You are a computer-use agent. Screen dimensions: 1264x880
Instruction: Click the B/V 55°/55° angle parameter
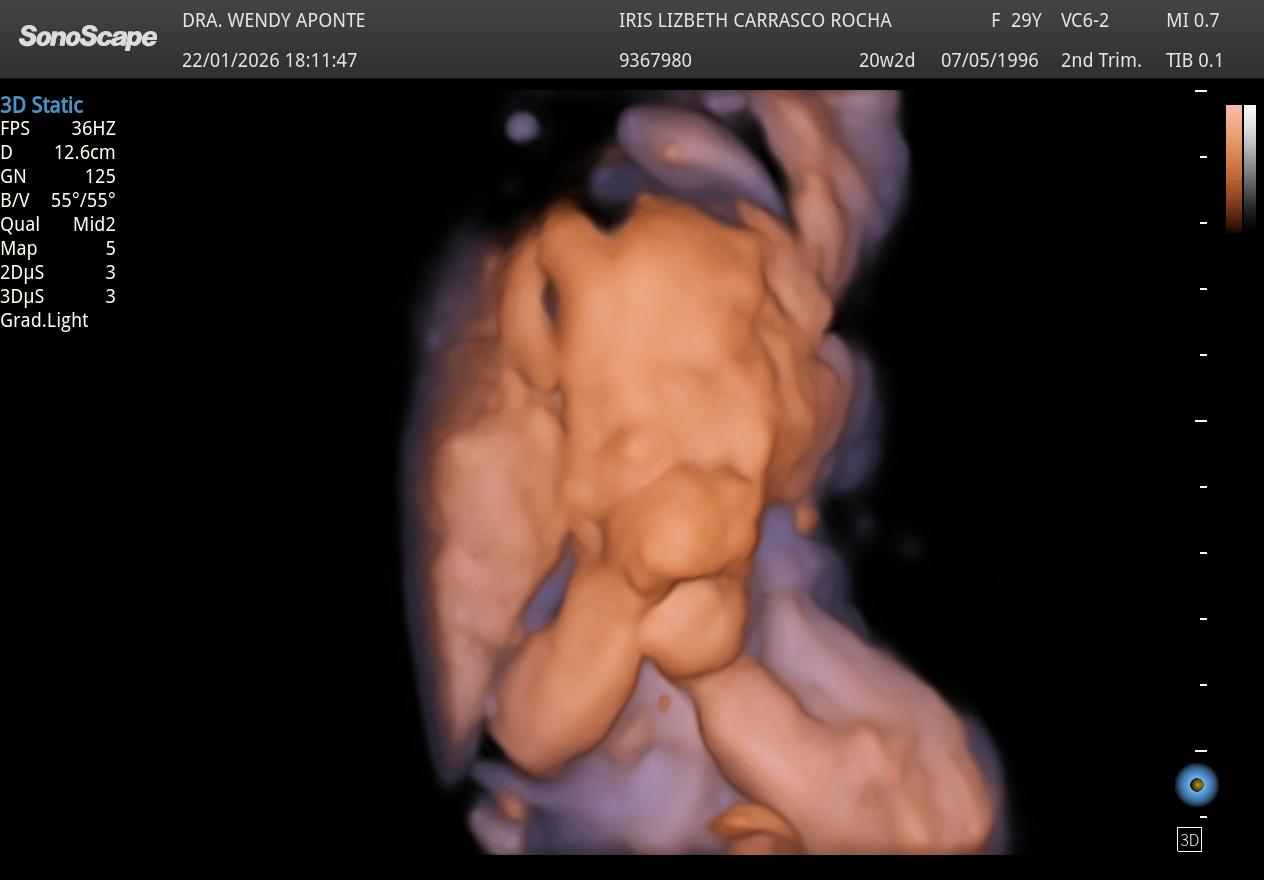click(58, 200)
